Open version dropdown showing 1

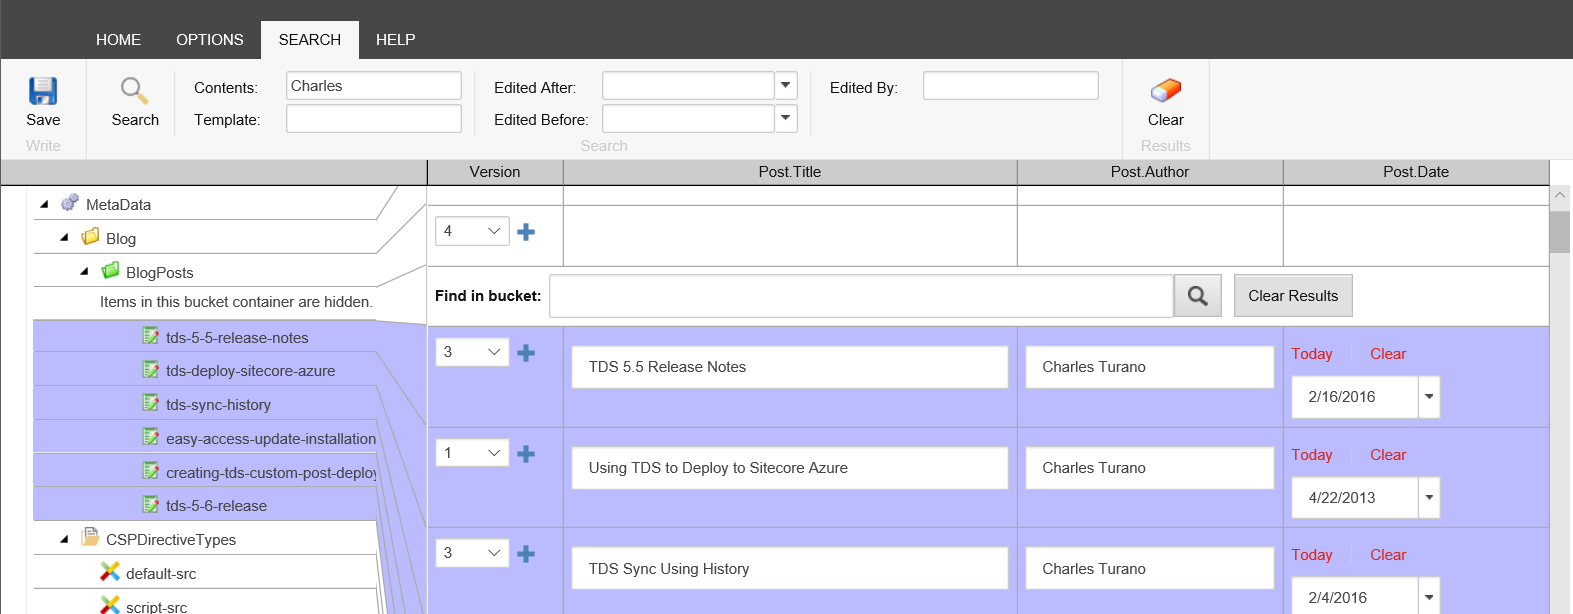point(472,453)
